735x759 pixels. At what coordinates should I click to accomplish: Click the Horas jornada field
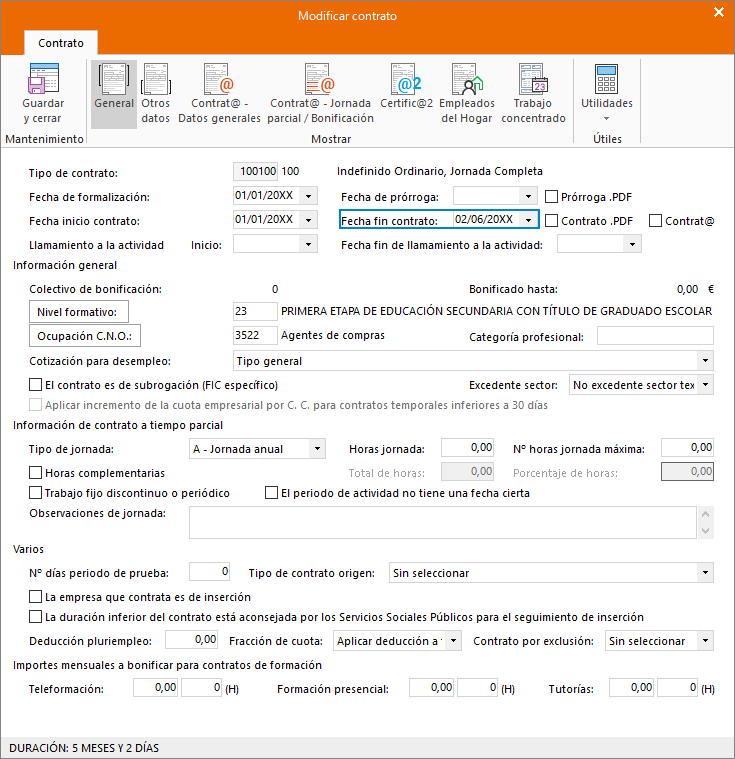click(467, 448)
